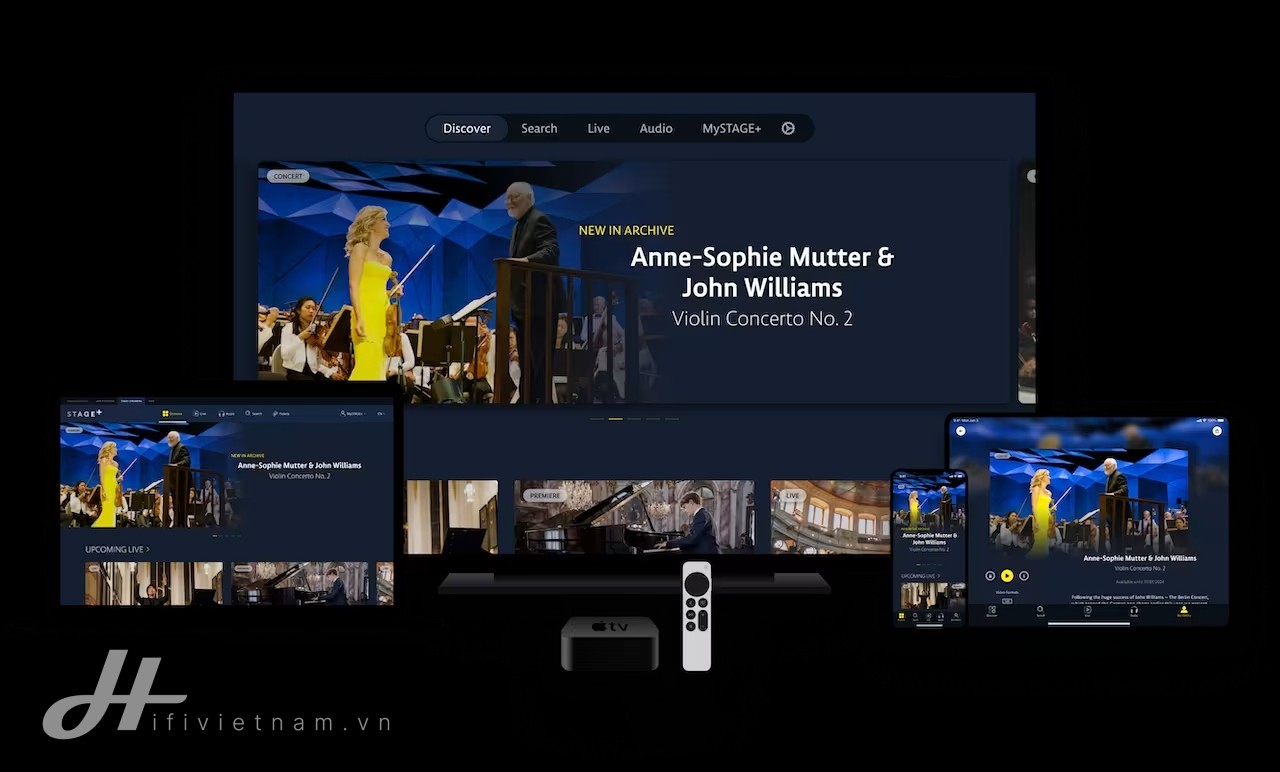Viewport: 1280px width, 772px height.
Task: Click the STAGE+ logo on the laptop
Action: pos(84,413)
